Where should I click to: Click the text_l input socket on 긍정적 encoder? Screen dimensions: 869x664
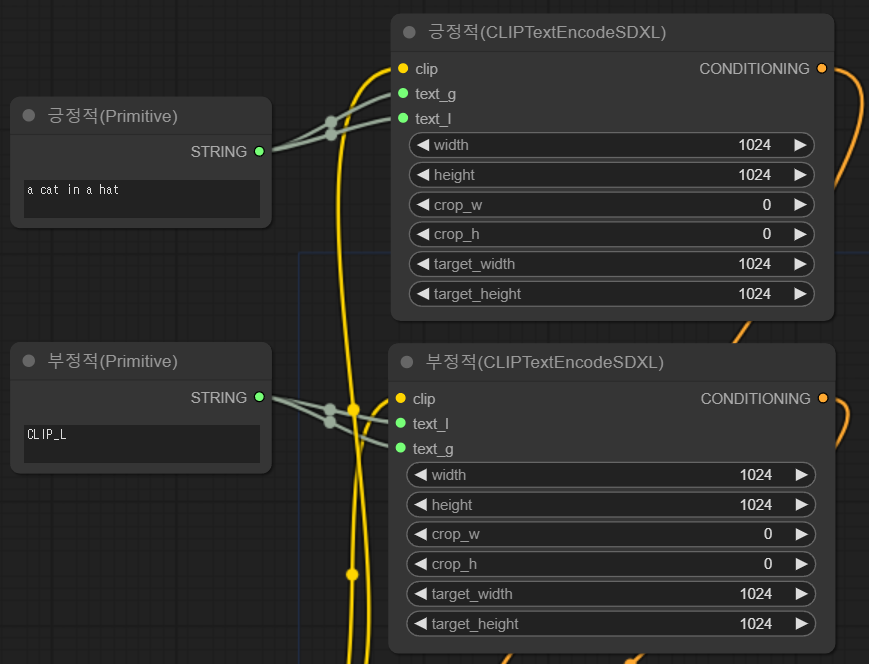[403, 118]
